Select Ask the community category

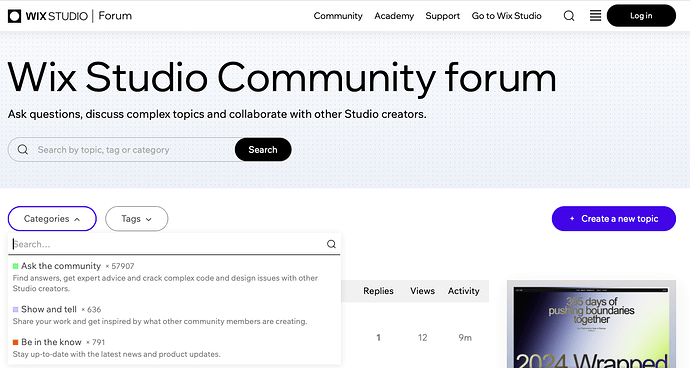(174, 277)
